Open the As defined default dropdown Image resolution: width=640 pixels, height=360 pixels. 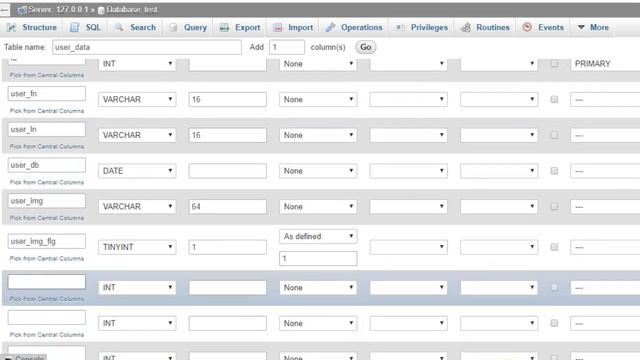coord(318,236)
